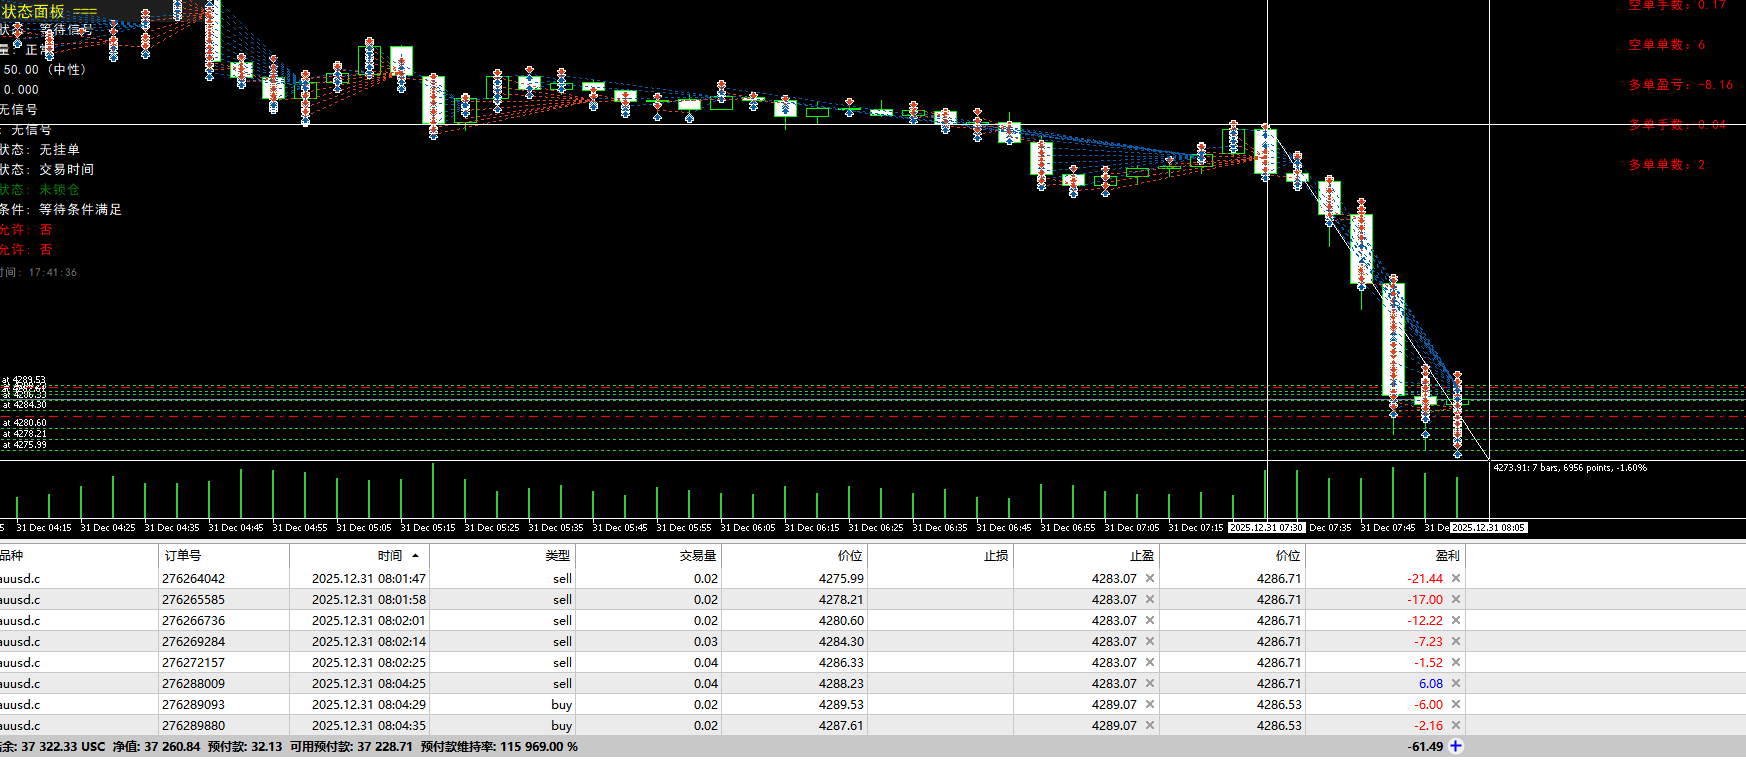
Task: Remove take-profit 4283.07 on order 276264042
Action: [1150, 578]
